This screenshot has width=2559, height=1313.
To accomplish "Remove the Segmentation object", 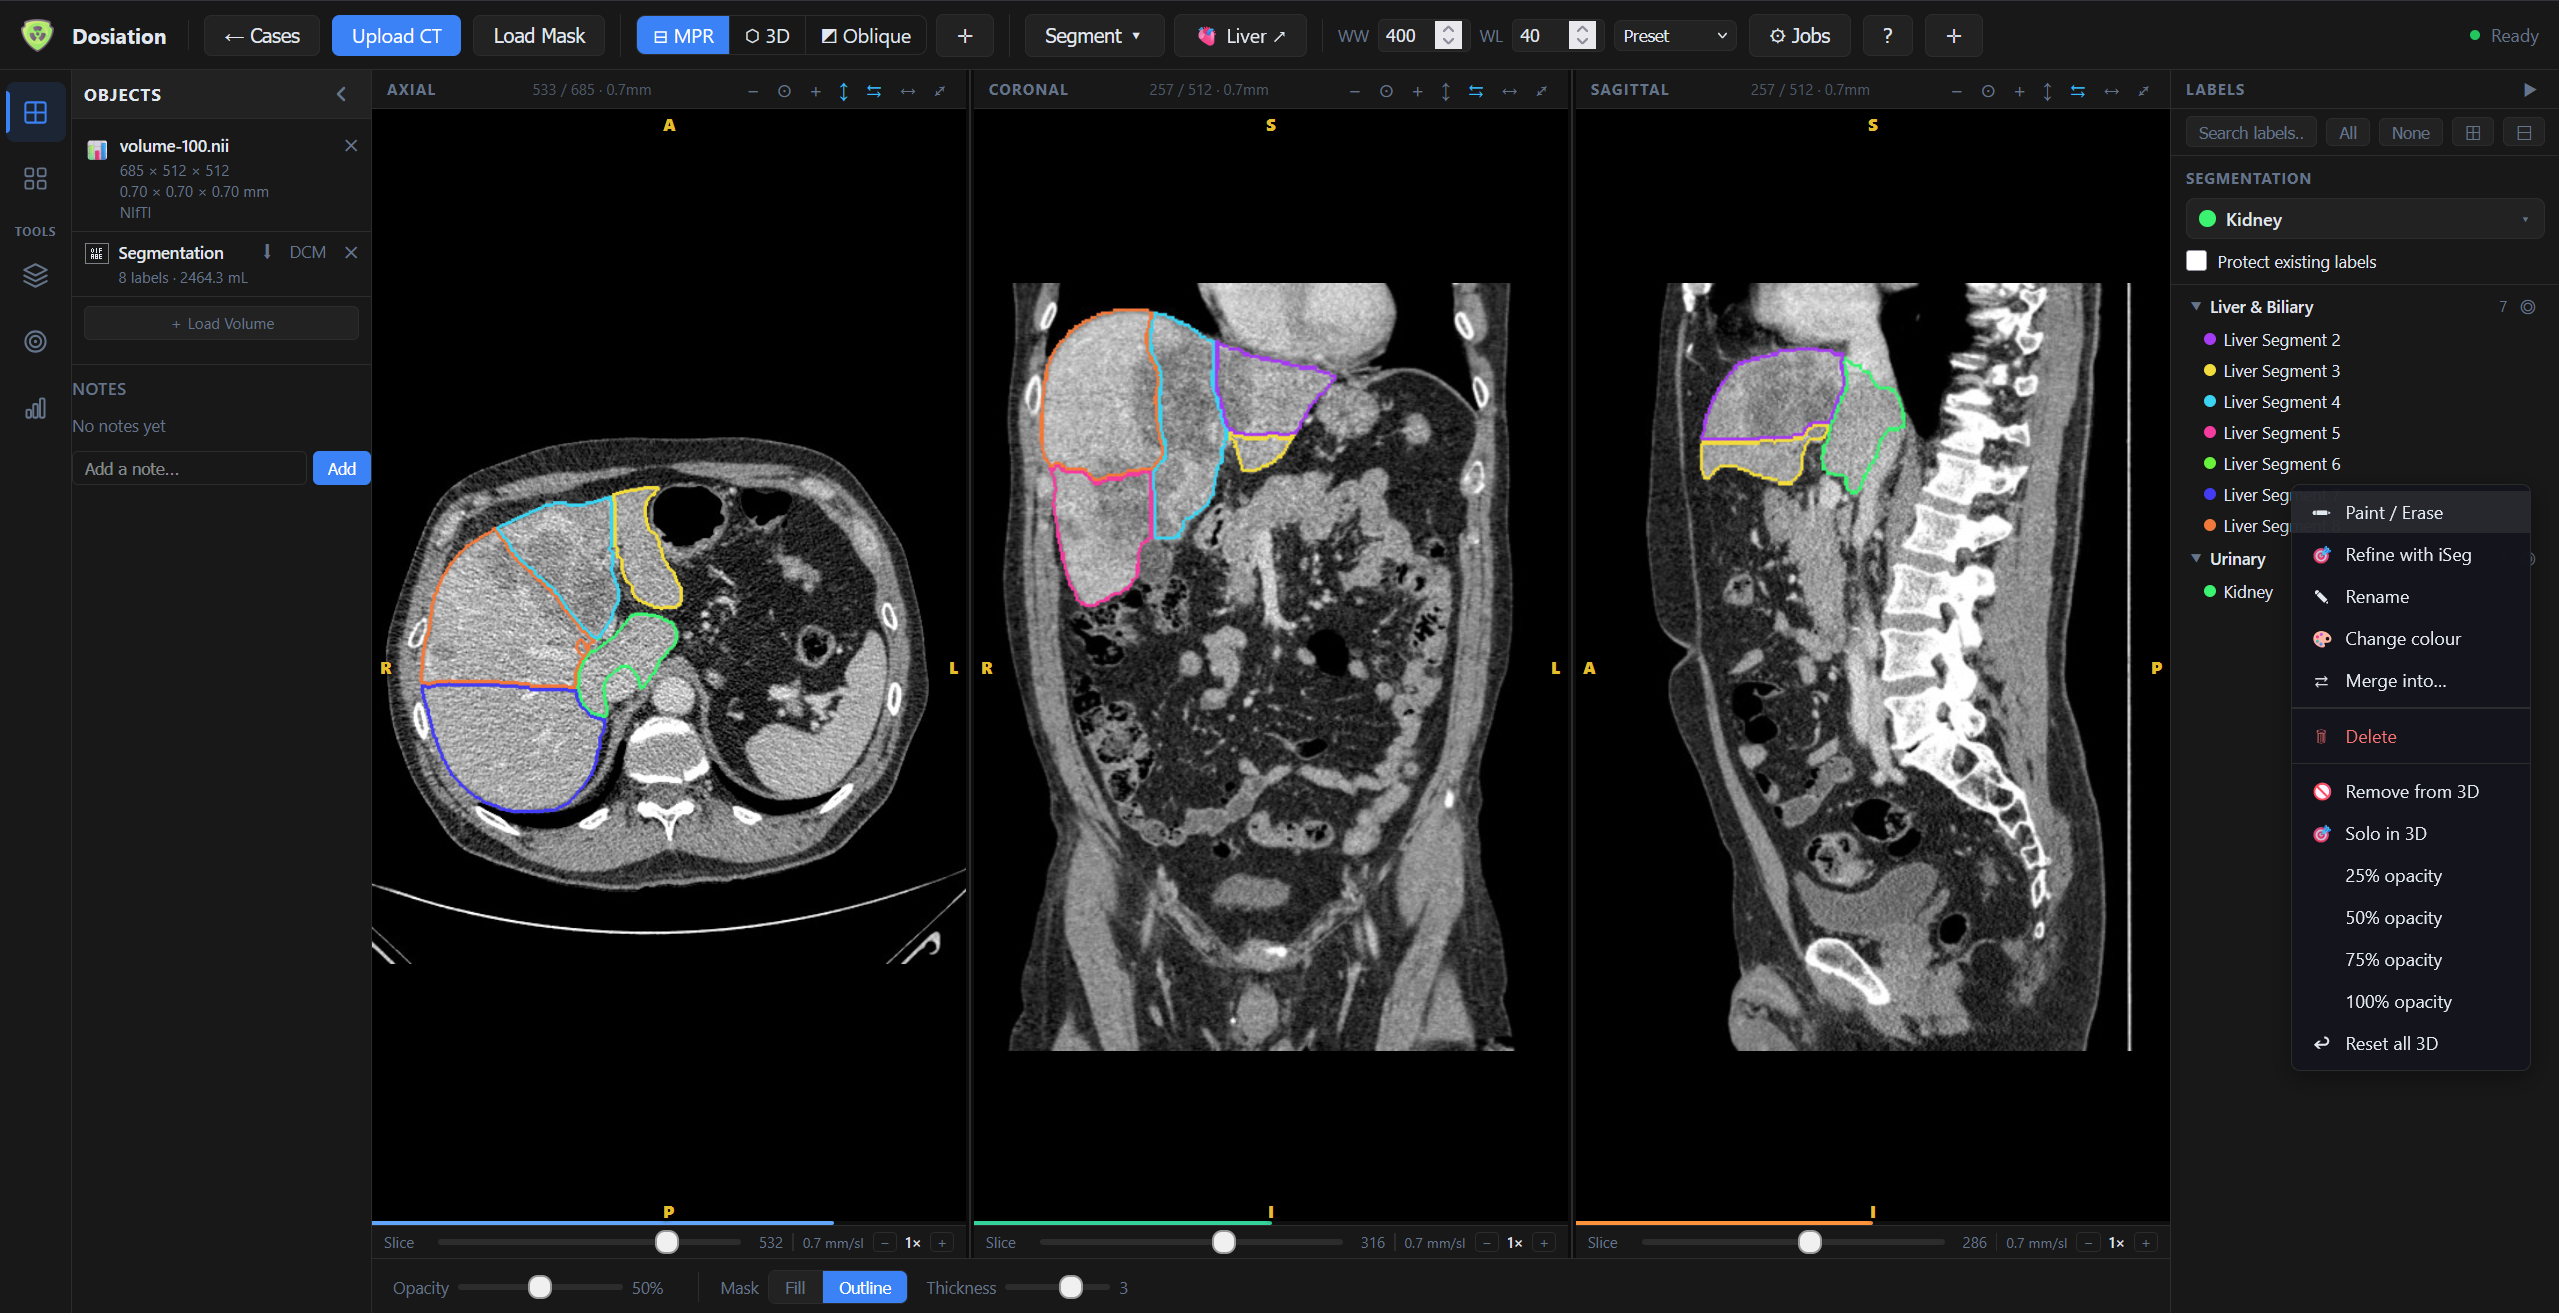I will pyautogui.click(x=351, y=252).
